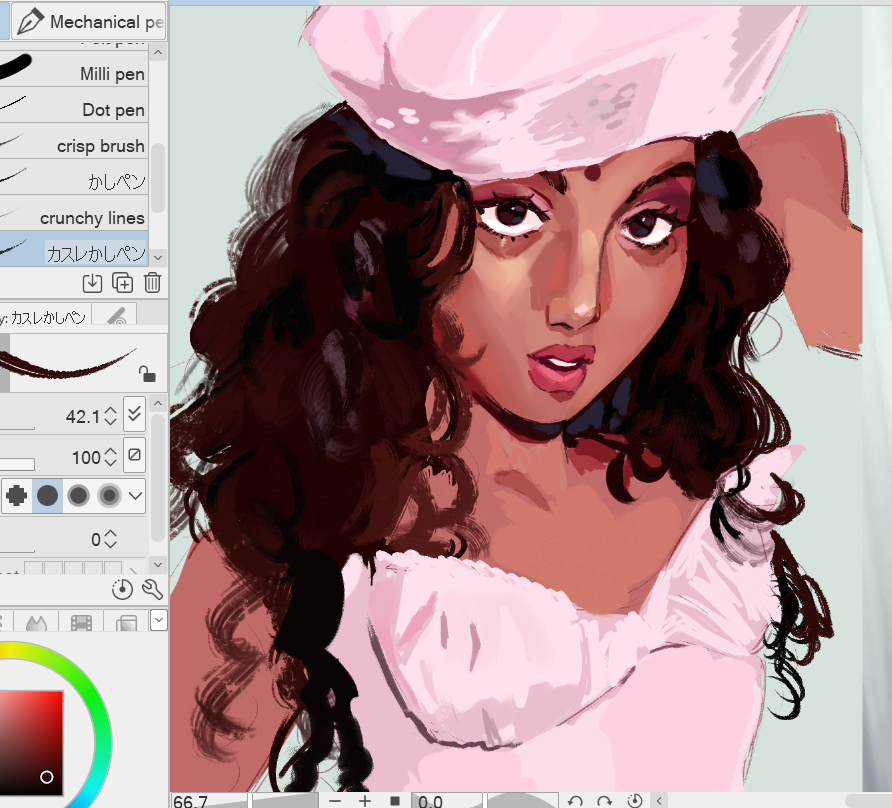Select strong anti-aliasing option
892x808 pixels.
[109, 496]
